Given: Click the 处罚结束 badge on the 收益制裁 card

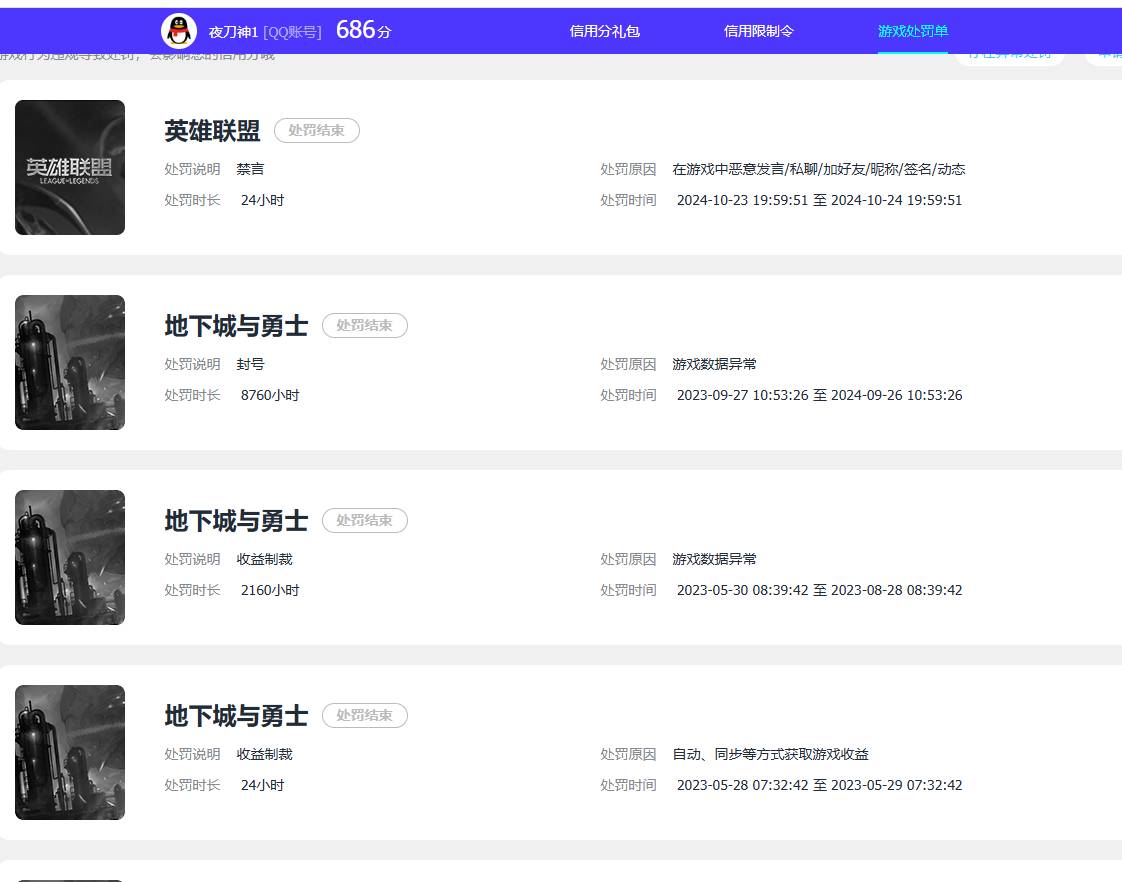Looking at the screenshot, I should point(365,520).
